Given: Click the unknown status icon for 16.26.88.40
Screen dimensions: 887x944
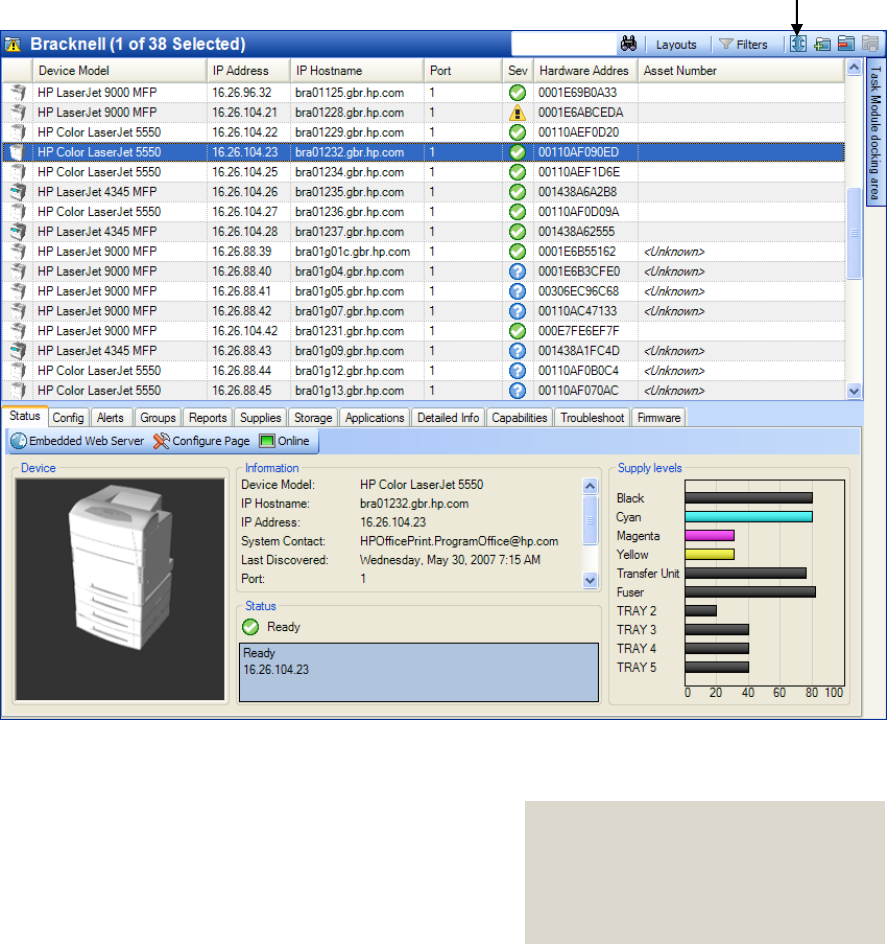Looking at the screenshot, I should tap(517, 272).
